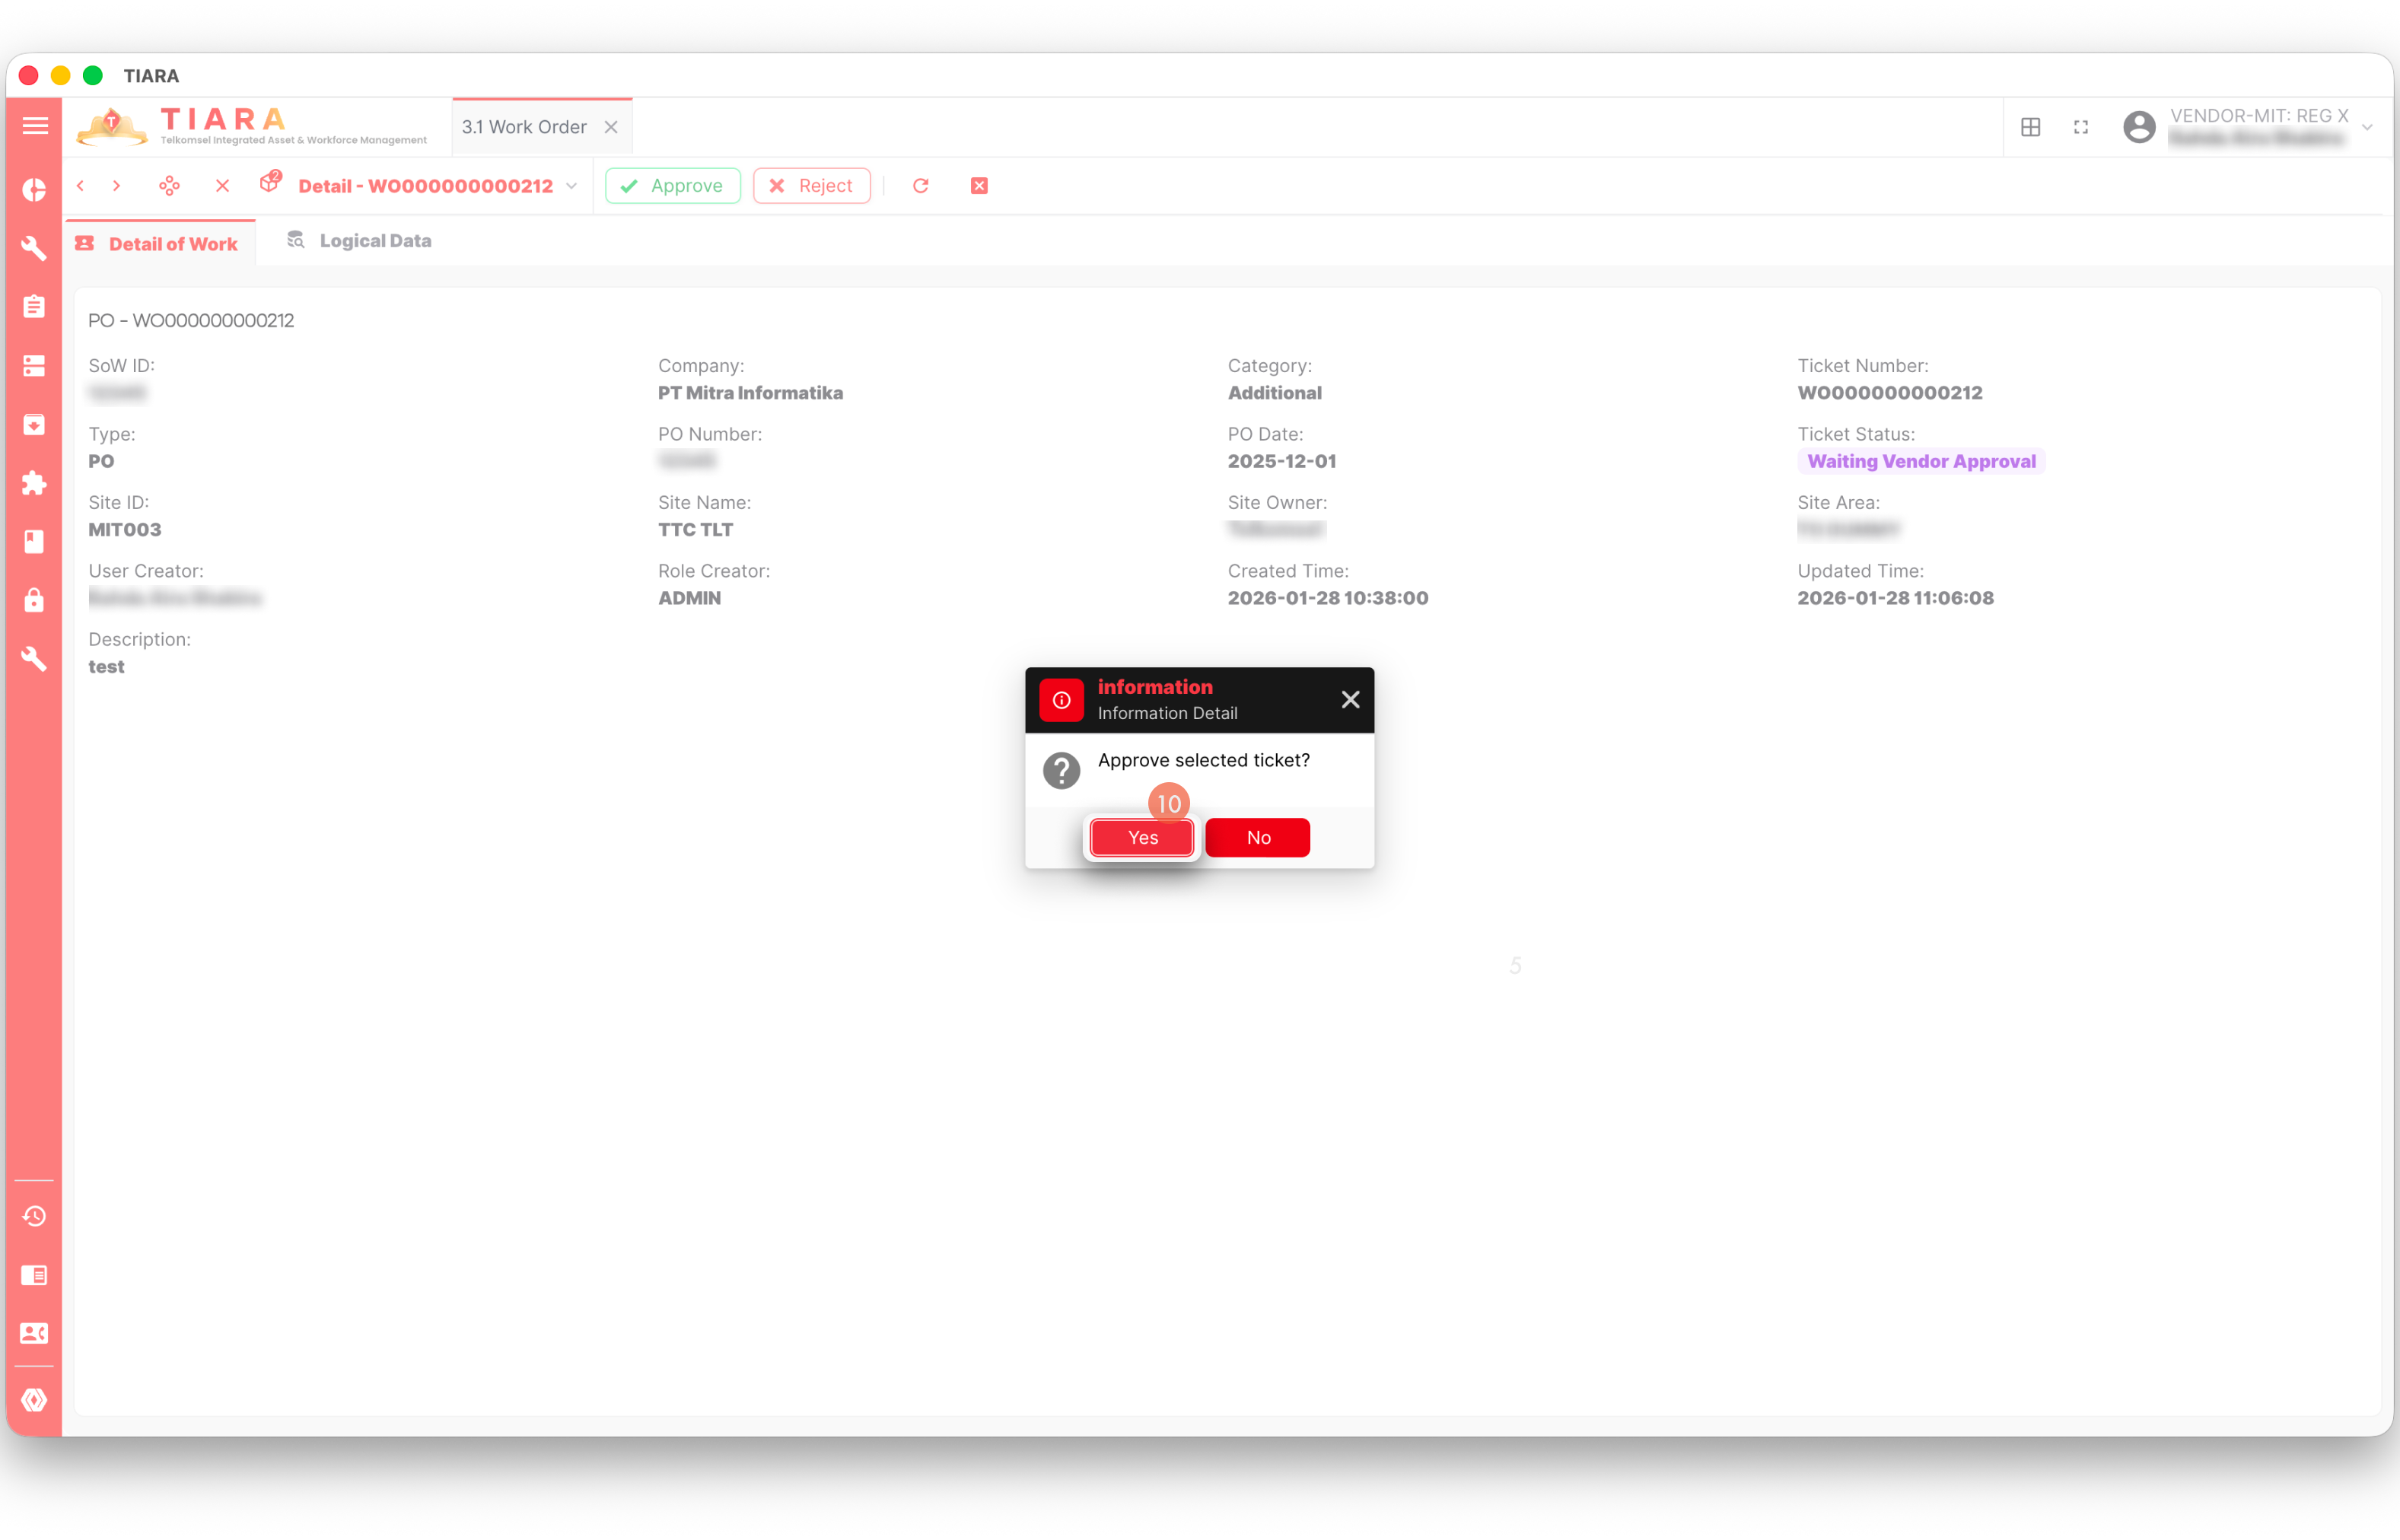Confirm approval with Yes button

tap(1142, 838)
